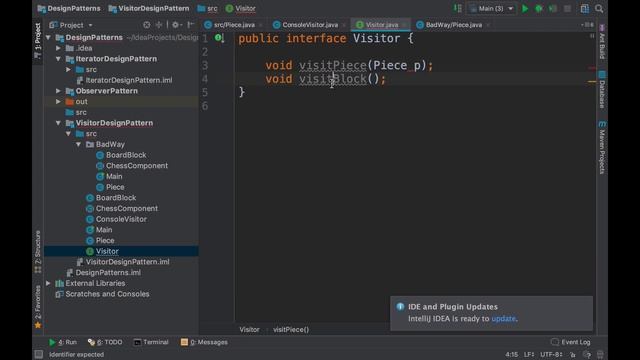Viewport: 640px width, 360px height.
Task: Toggle the 1: Project side tool window
Action: (x=38, y=41)
